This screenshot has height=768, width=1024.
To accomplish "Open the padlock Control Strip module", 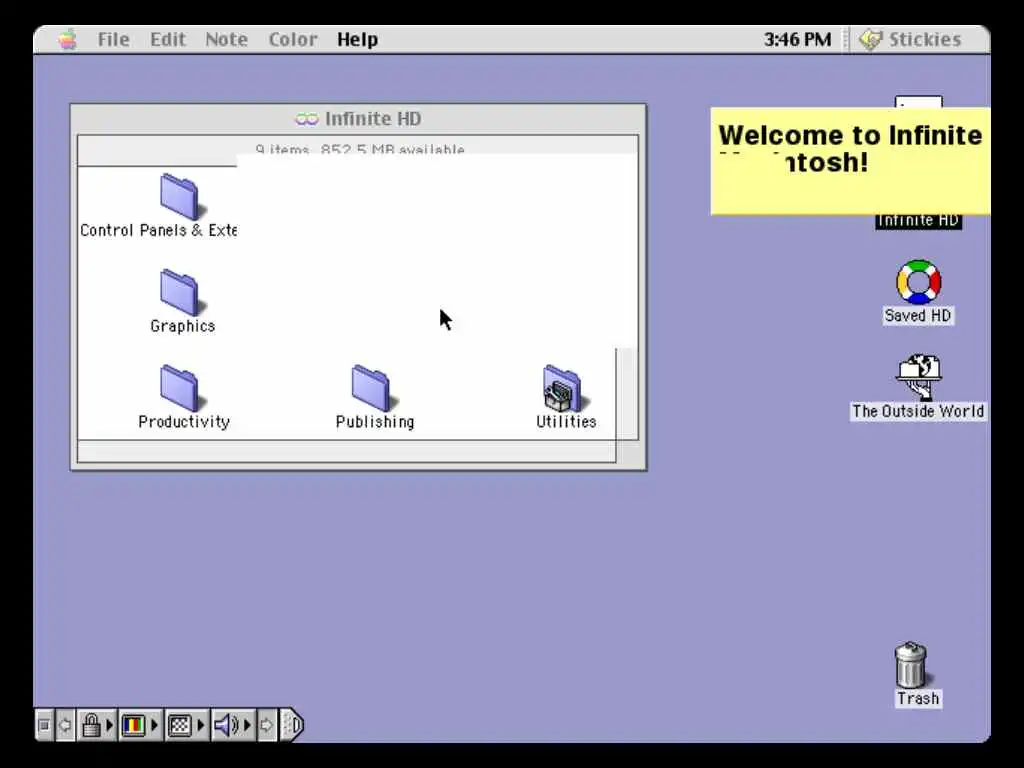I will click(x=97, y=725).
